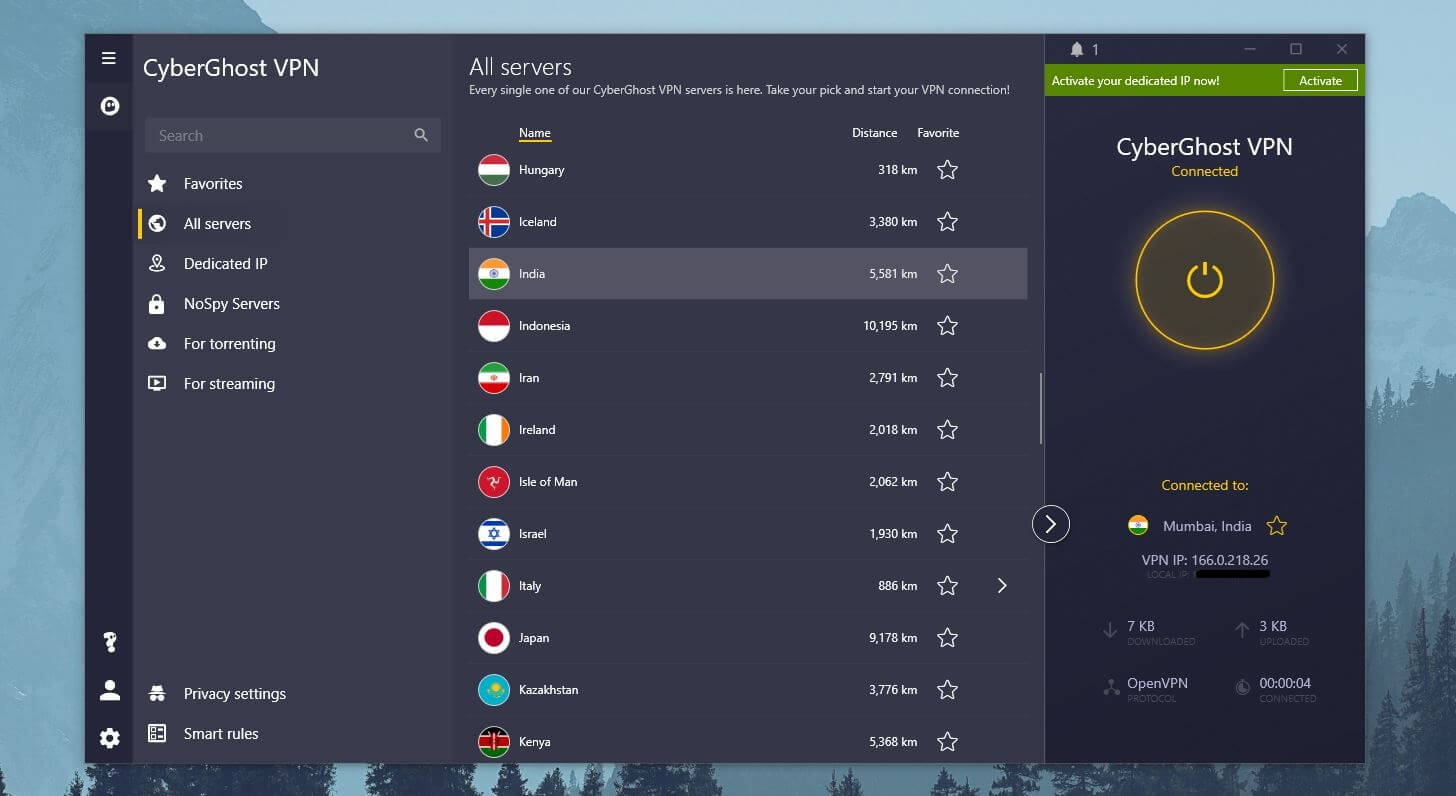Favorite Ireland with its star

coord(947,430)
